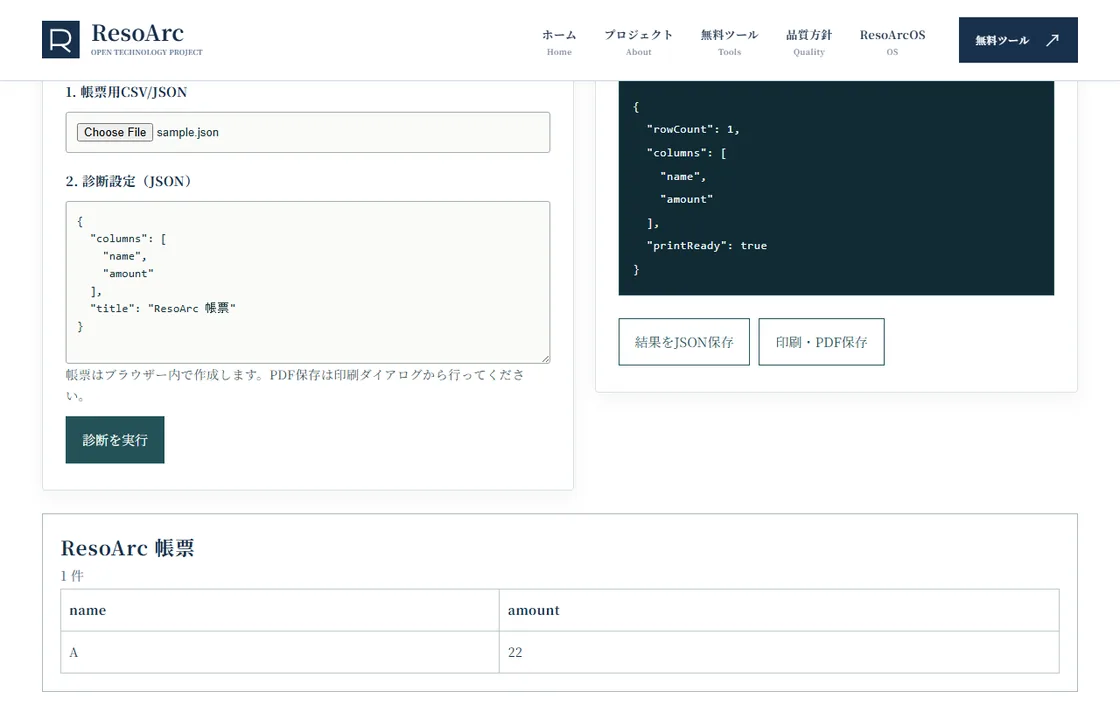Click the arrow icon in 無料ツール button
The width and height of the screenshot is (1120, 710).
point(1052,40)
